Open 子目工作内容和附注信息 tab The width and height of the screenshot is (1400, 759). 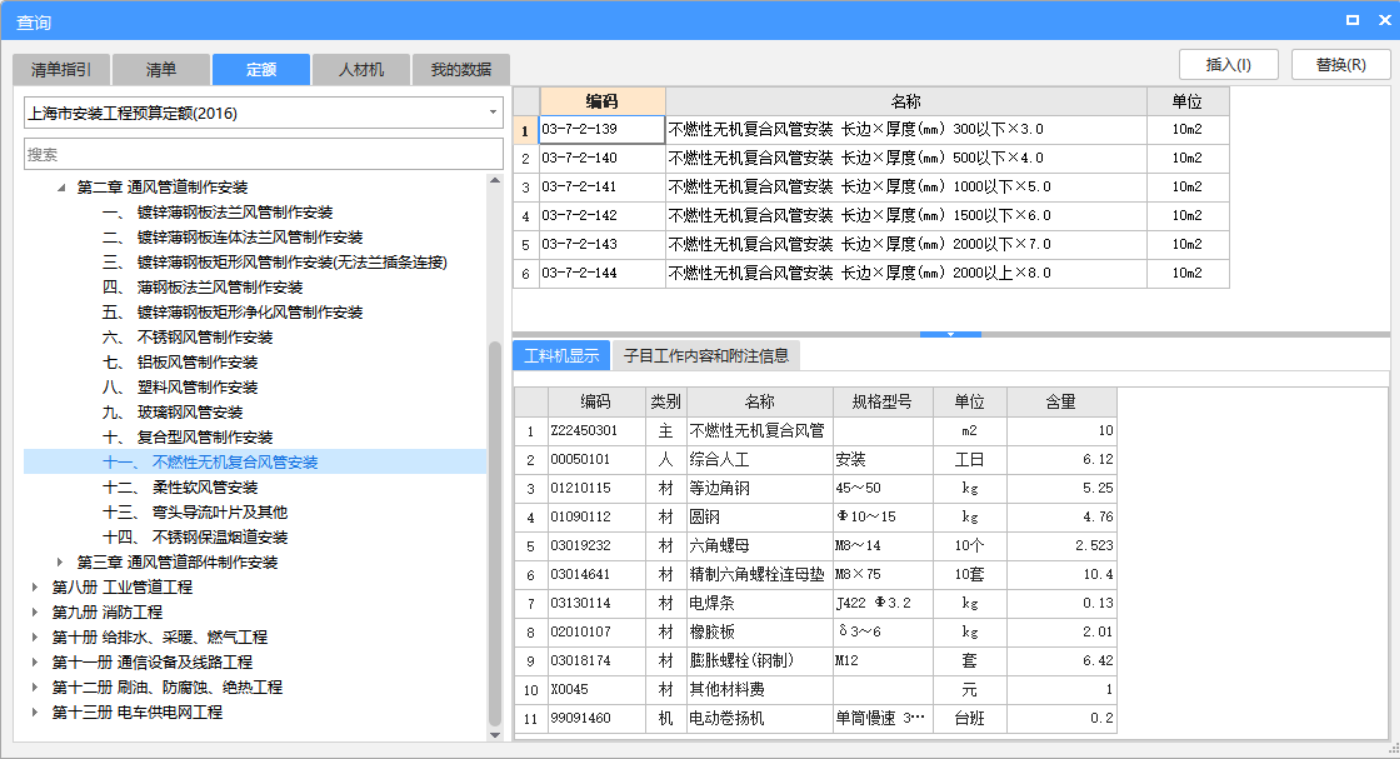706,355
